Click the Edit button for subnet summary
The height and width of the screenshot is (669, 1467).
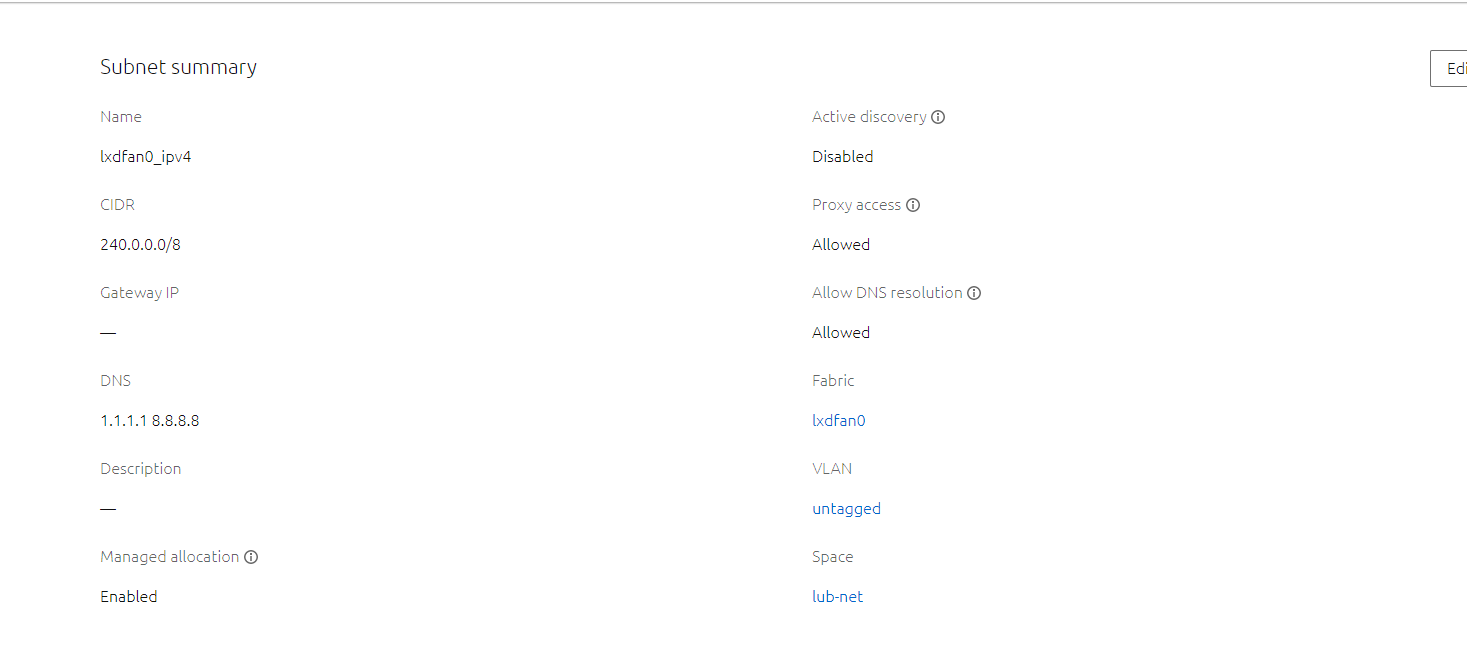1449,68
